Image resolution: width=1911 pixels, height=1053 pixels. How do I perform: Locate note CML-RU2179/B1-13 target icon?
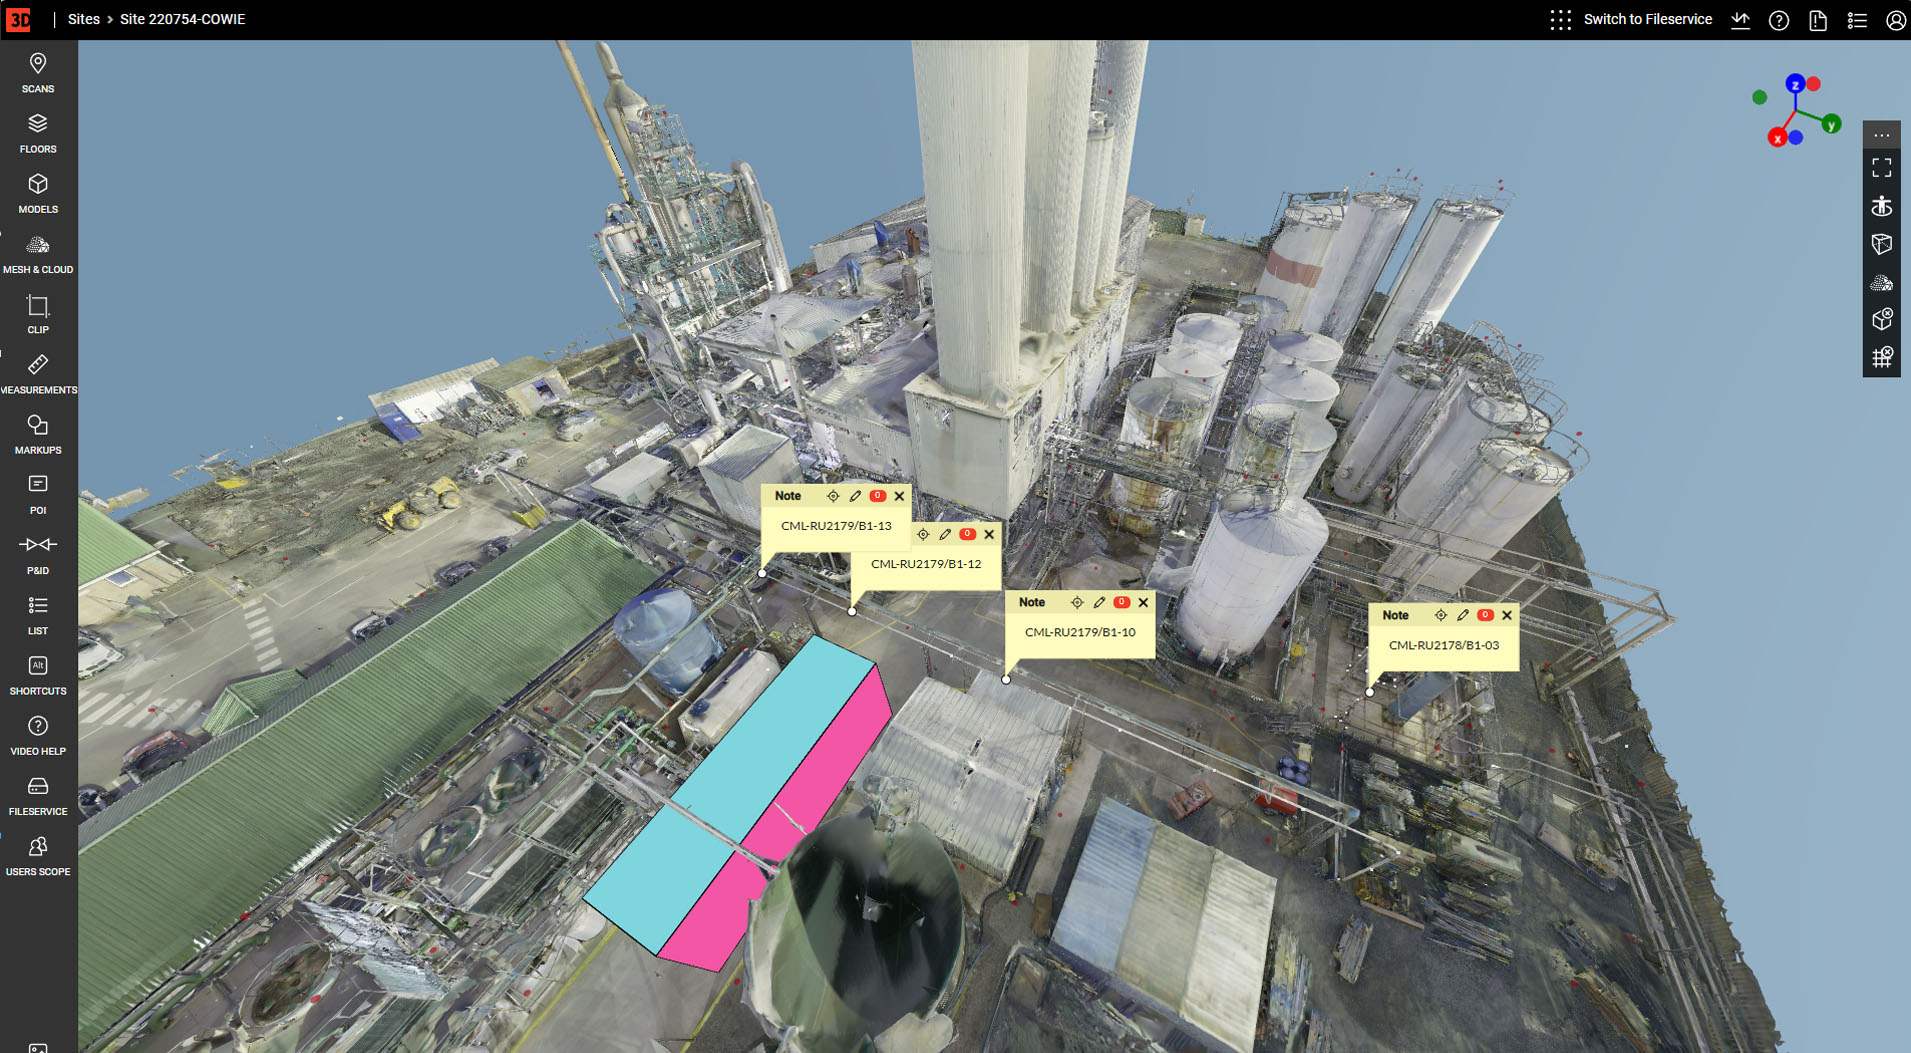point(833,496)
